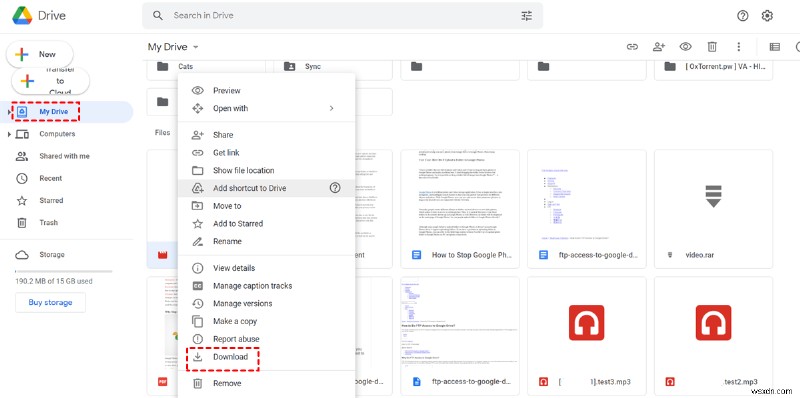Image resolution: width=800 pixels, height=398 pixels.
Task: Choose Make a copy
Action: pyautogui.click(x=266, y=321)
